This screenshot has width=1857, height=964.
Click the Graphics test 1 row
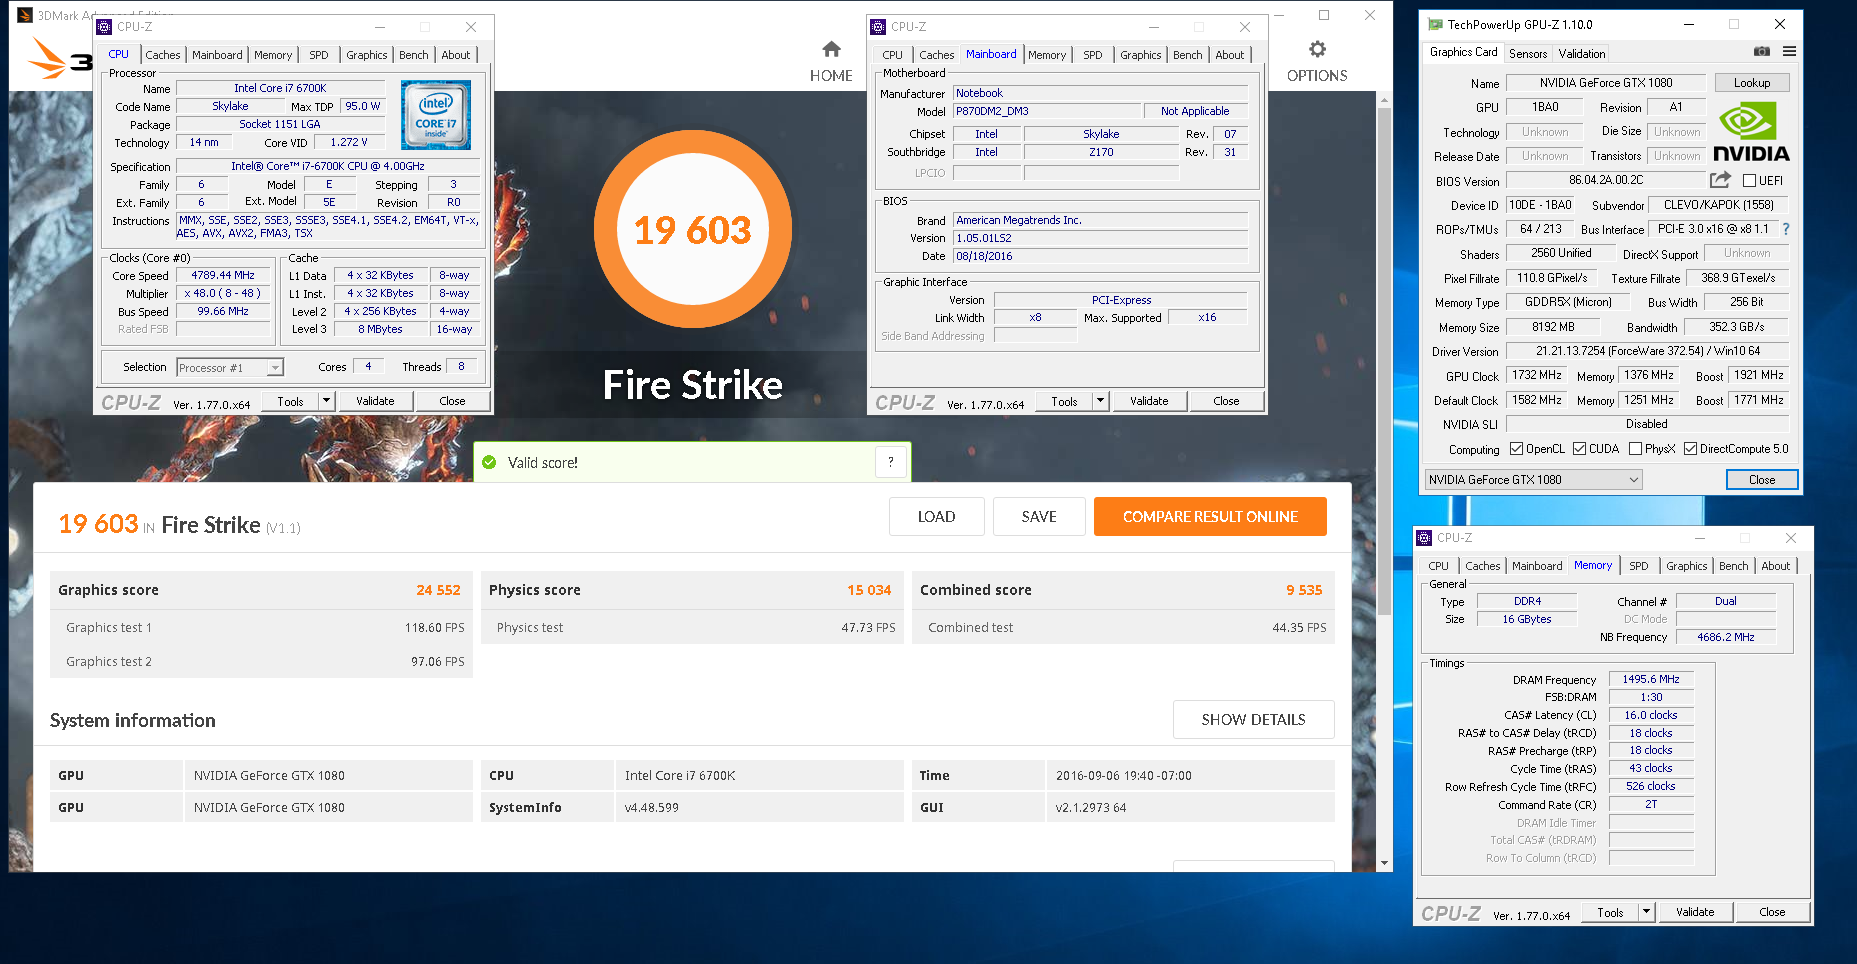(261, 628)
